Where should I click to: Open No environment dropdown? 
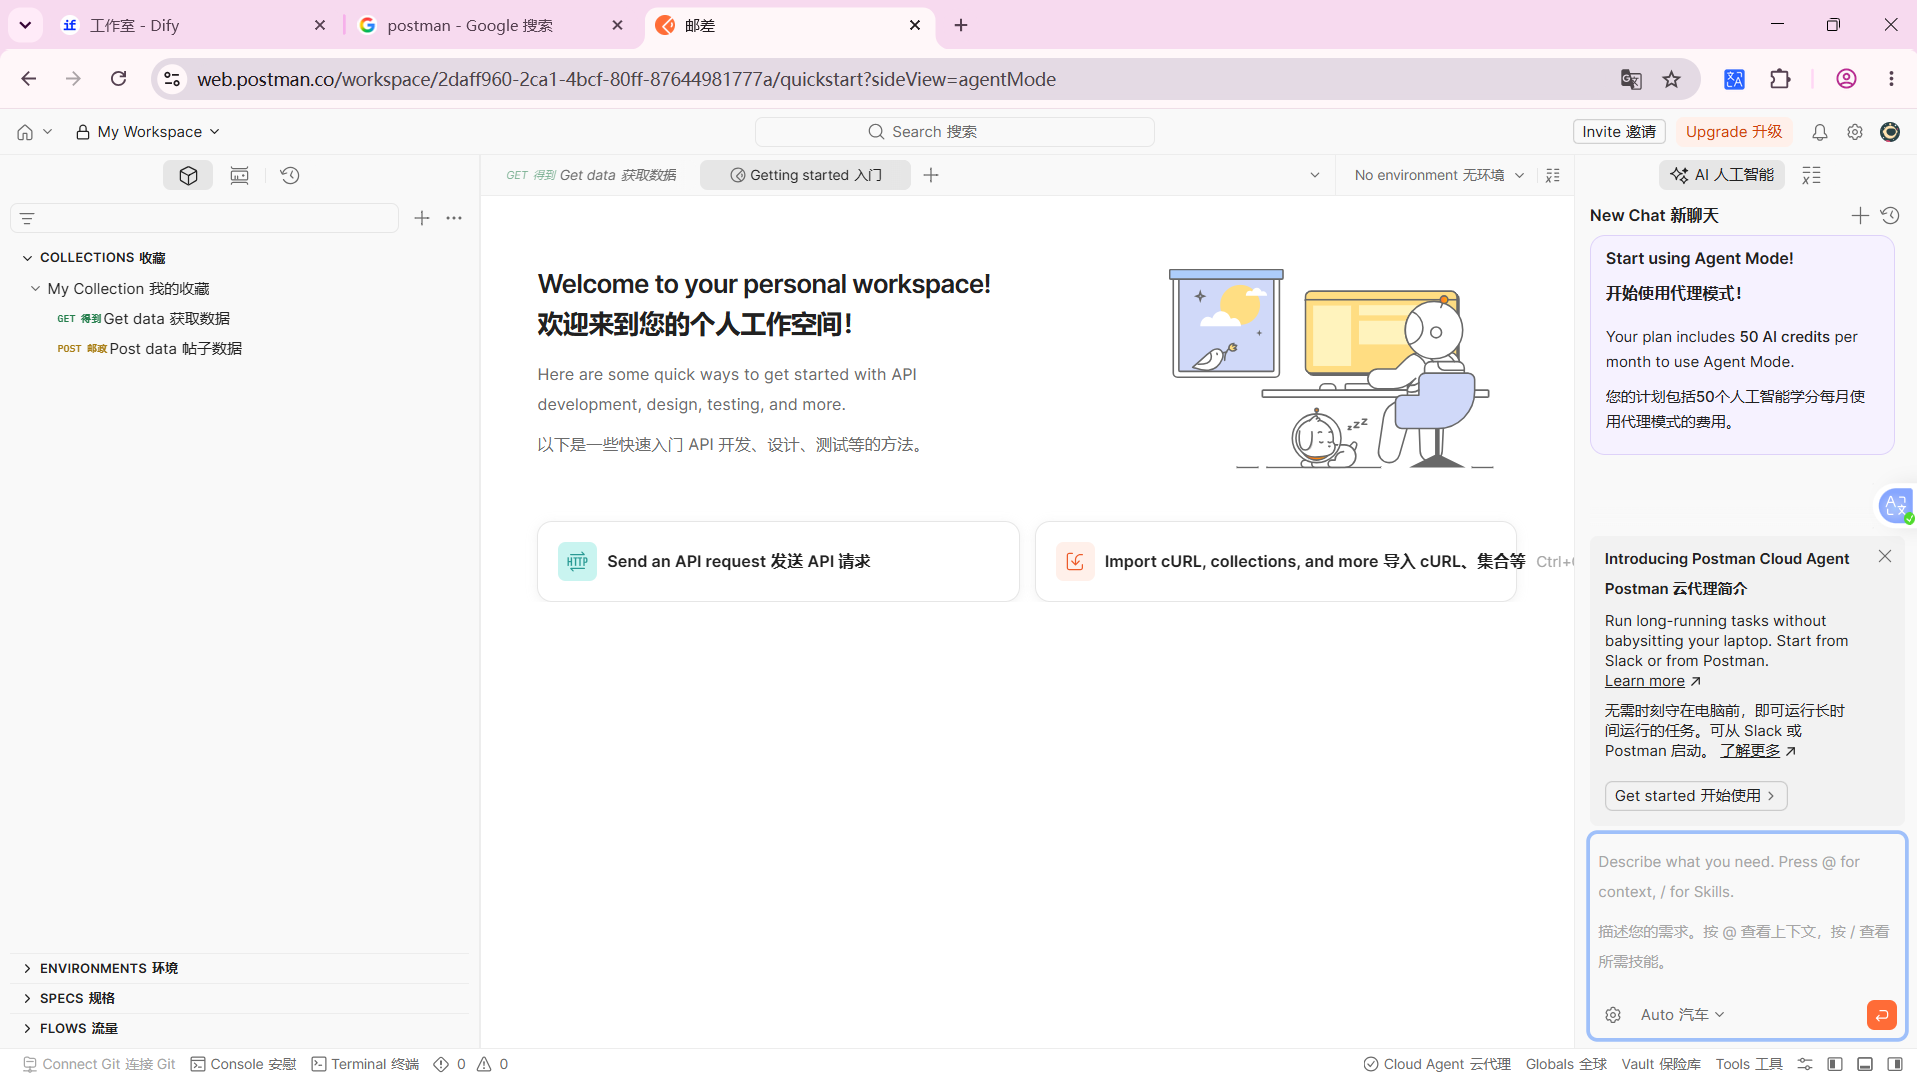click(x=1439, y=175)
